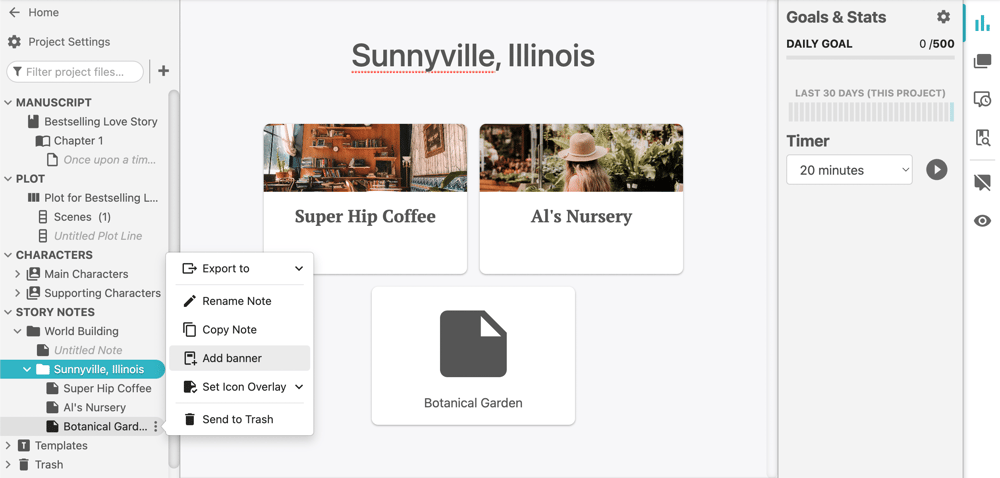Click the Home back arrow icon
The width and height of the screenshot is (1000, 478).
point(14,12)
